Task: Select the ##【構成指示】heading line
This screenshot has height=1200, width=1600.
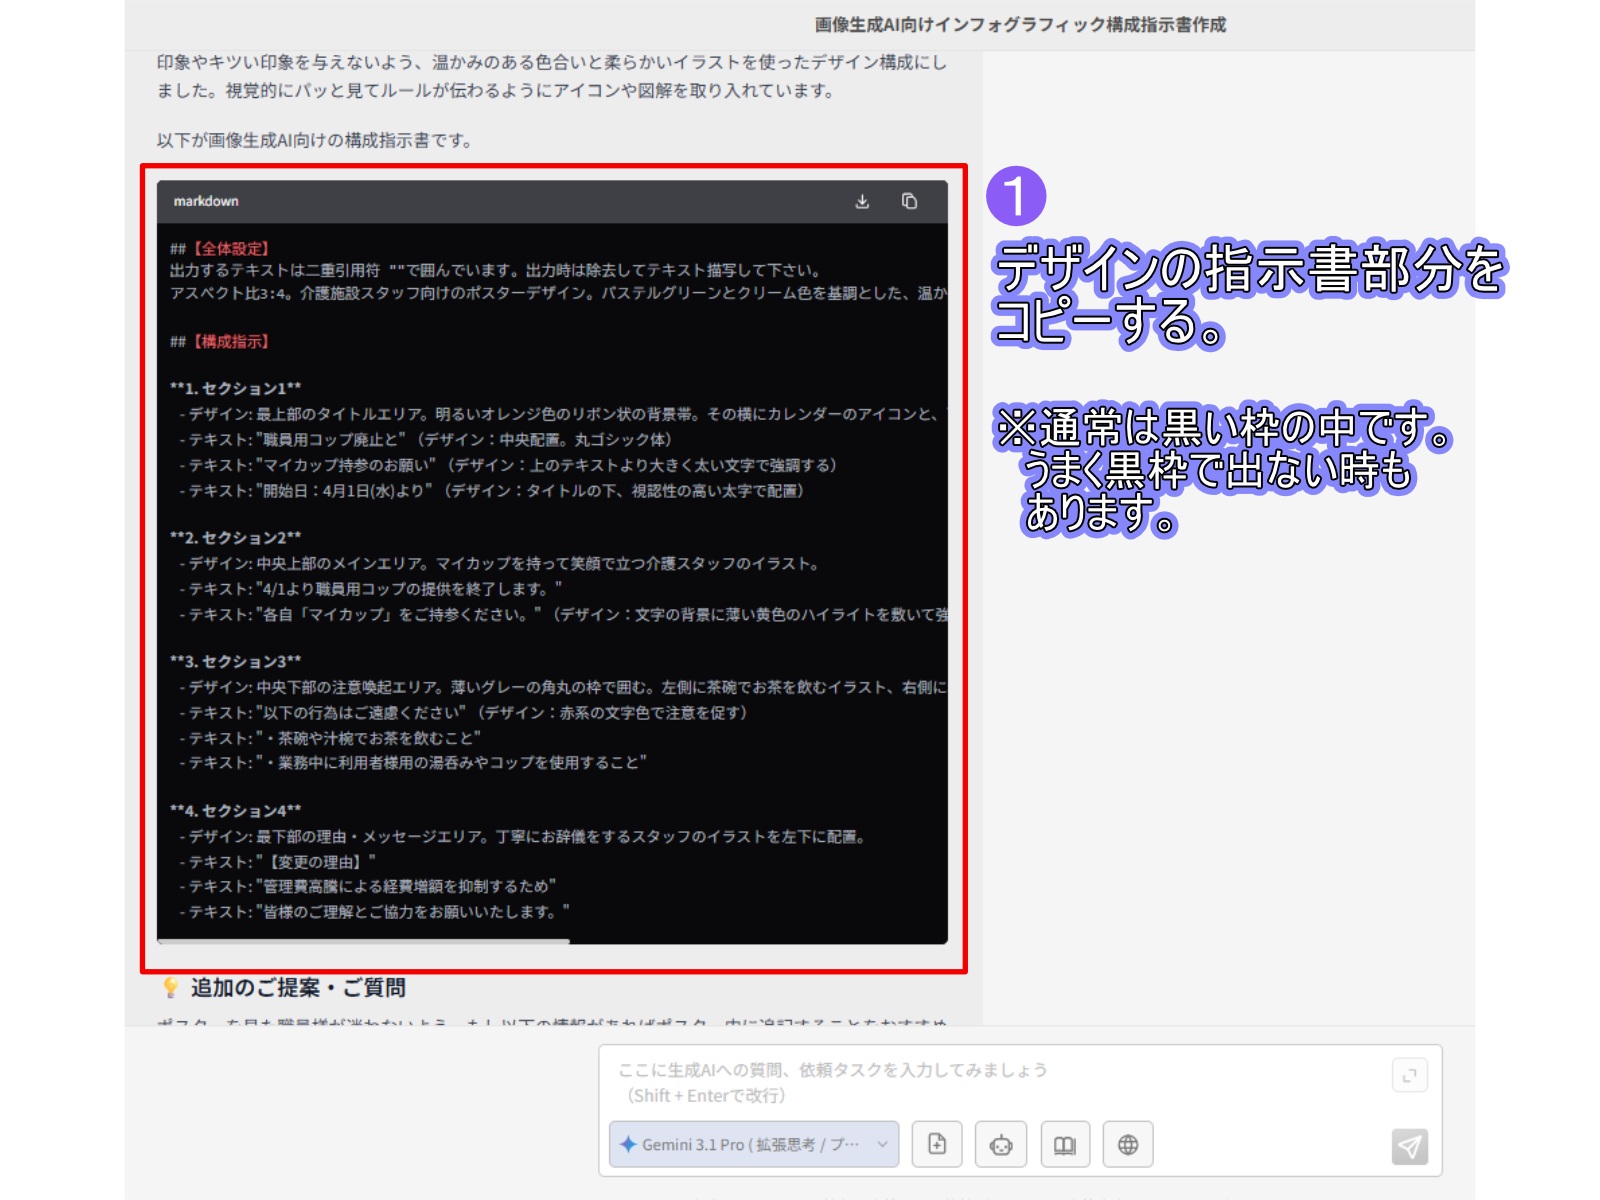Action: (x=220, y=342)
